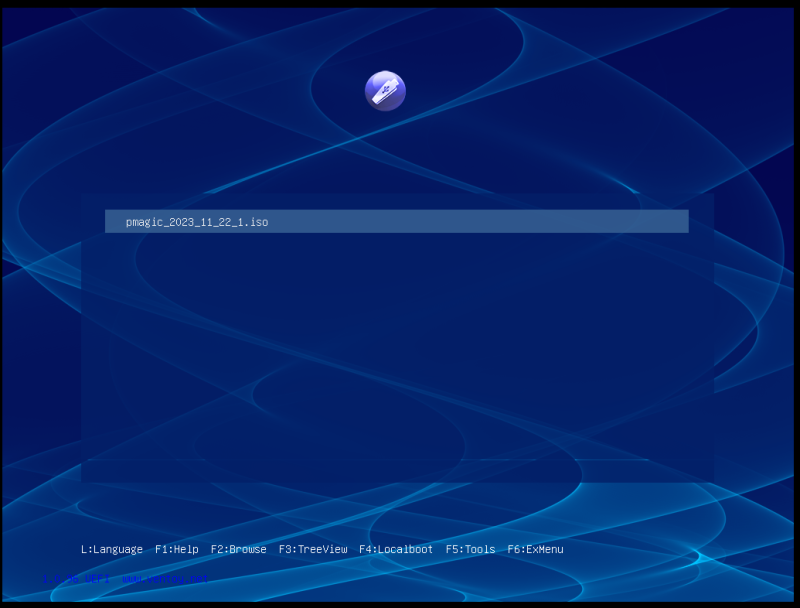Open the L:Language option

click(112, 549)
